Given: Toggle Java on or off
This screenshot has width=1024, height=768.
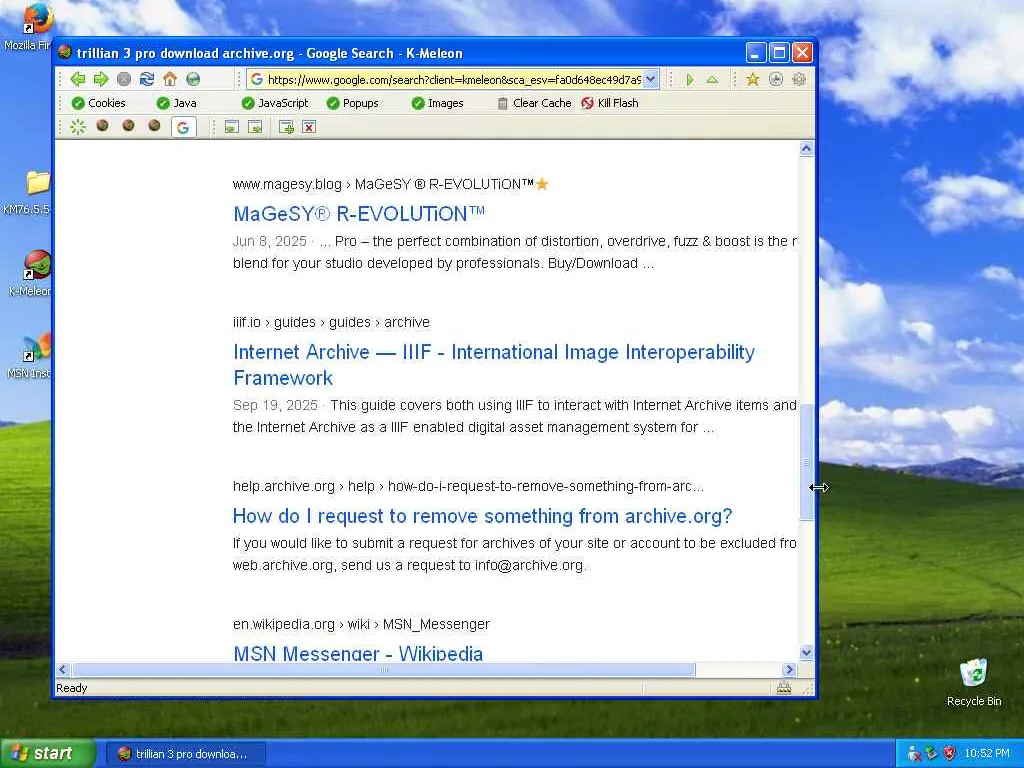Looking at the screenshot, I should (x=176, y=103).
